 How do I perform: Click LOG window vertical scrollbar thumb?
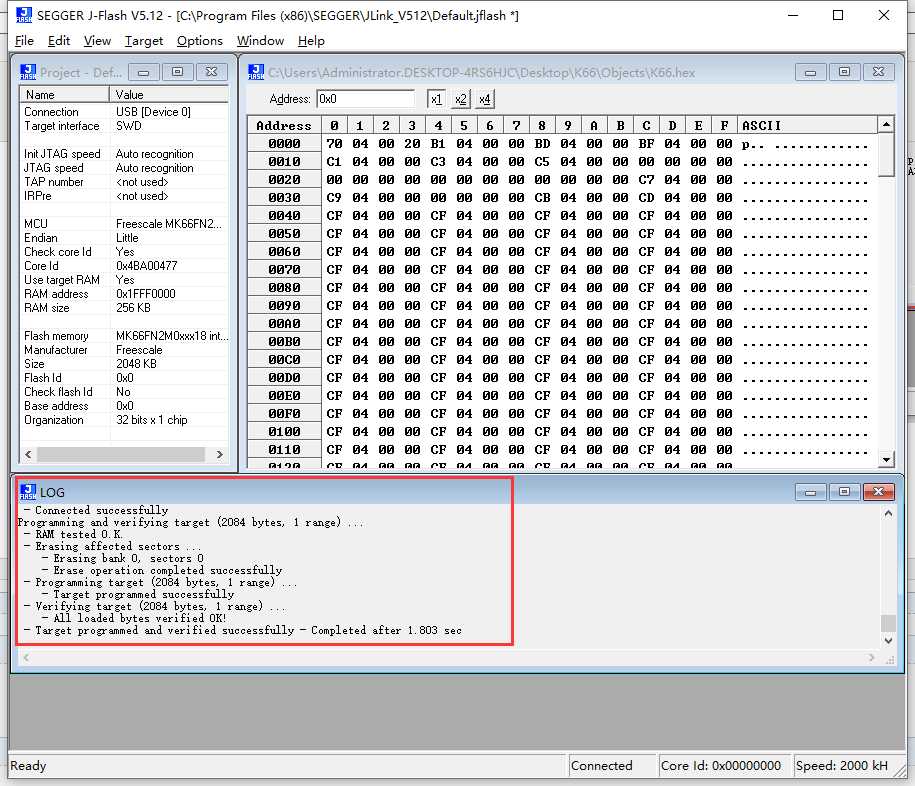[x=888, y=623]
